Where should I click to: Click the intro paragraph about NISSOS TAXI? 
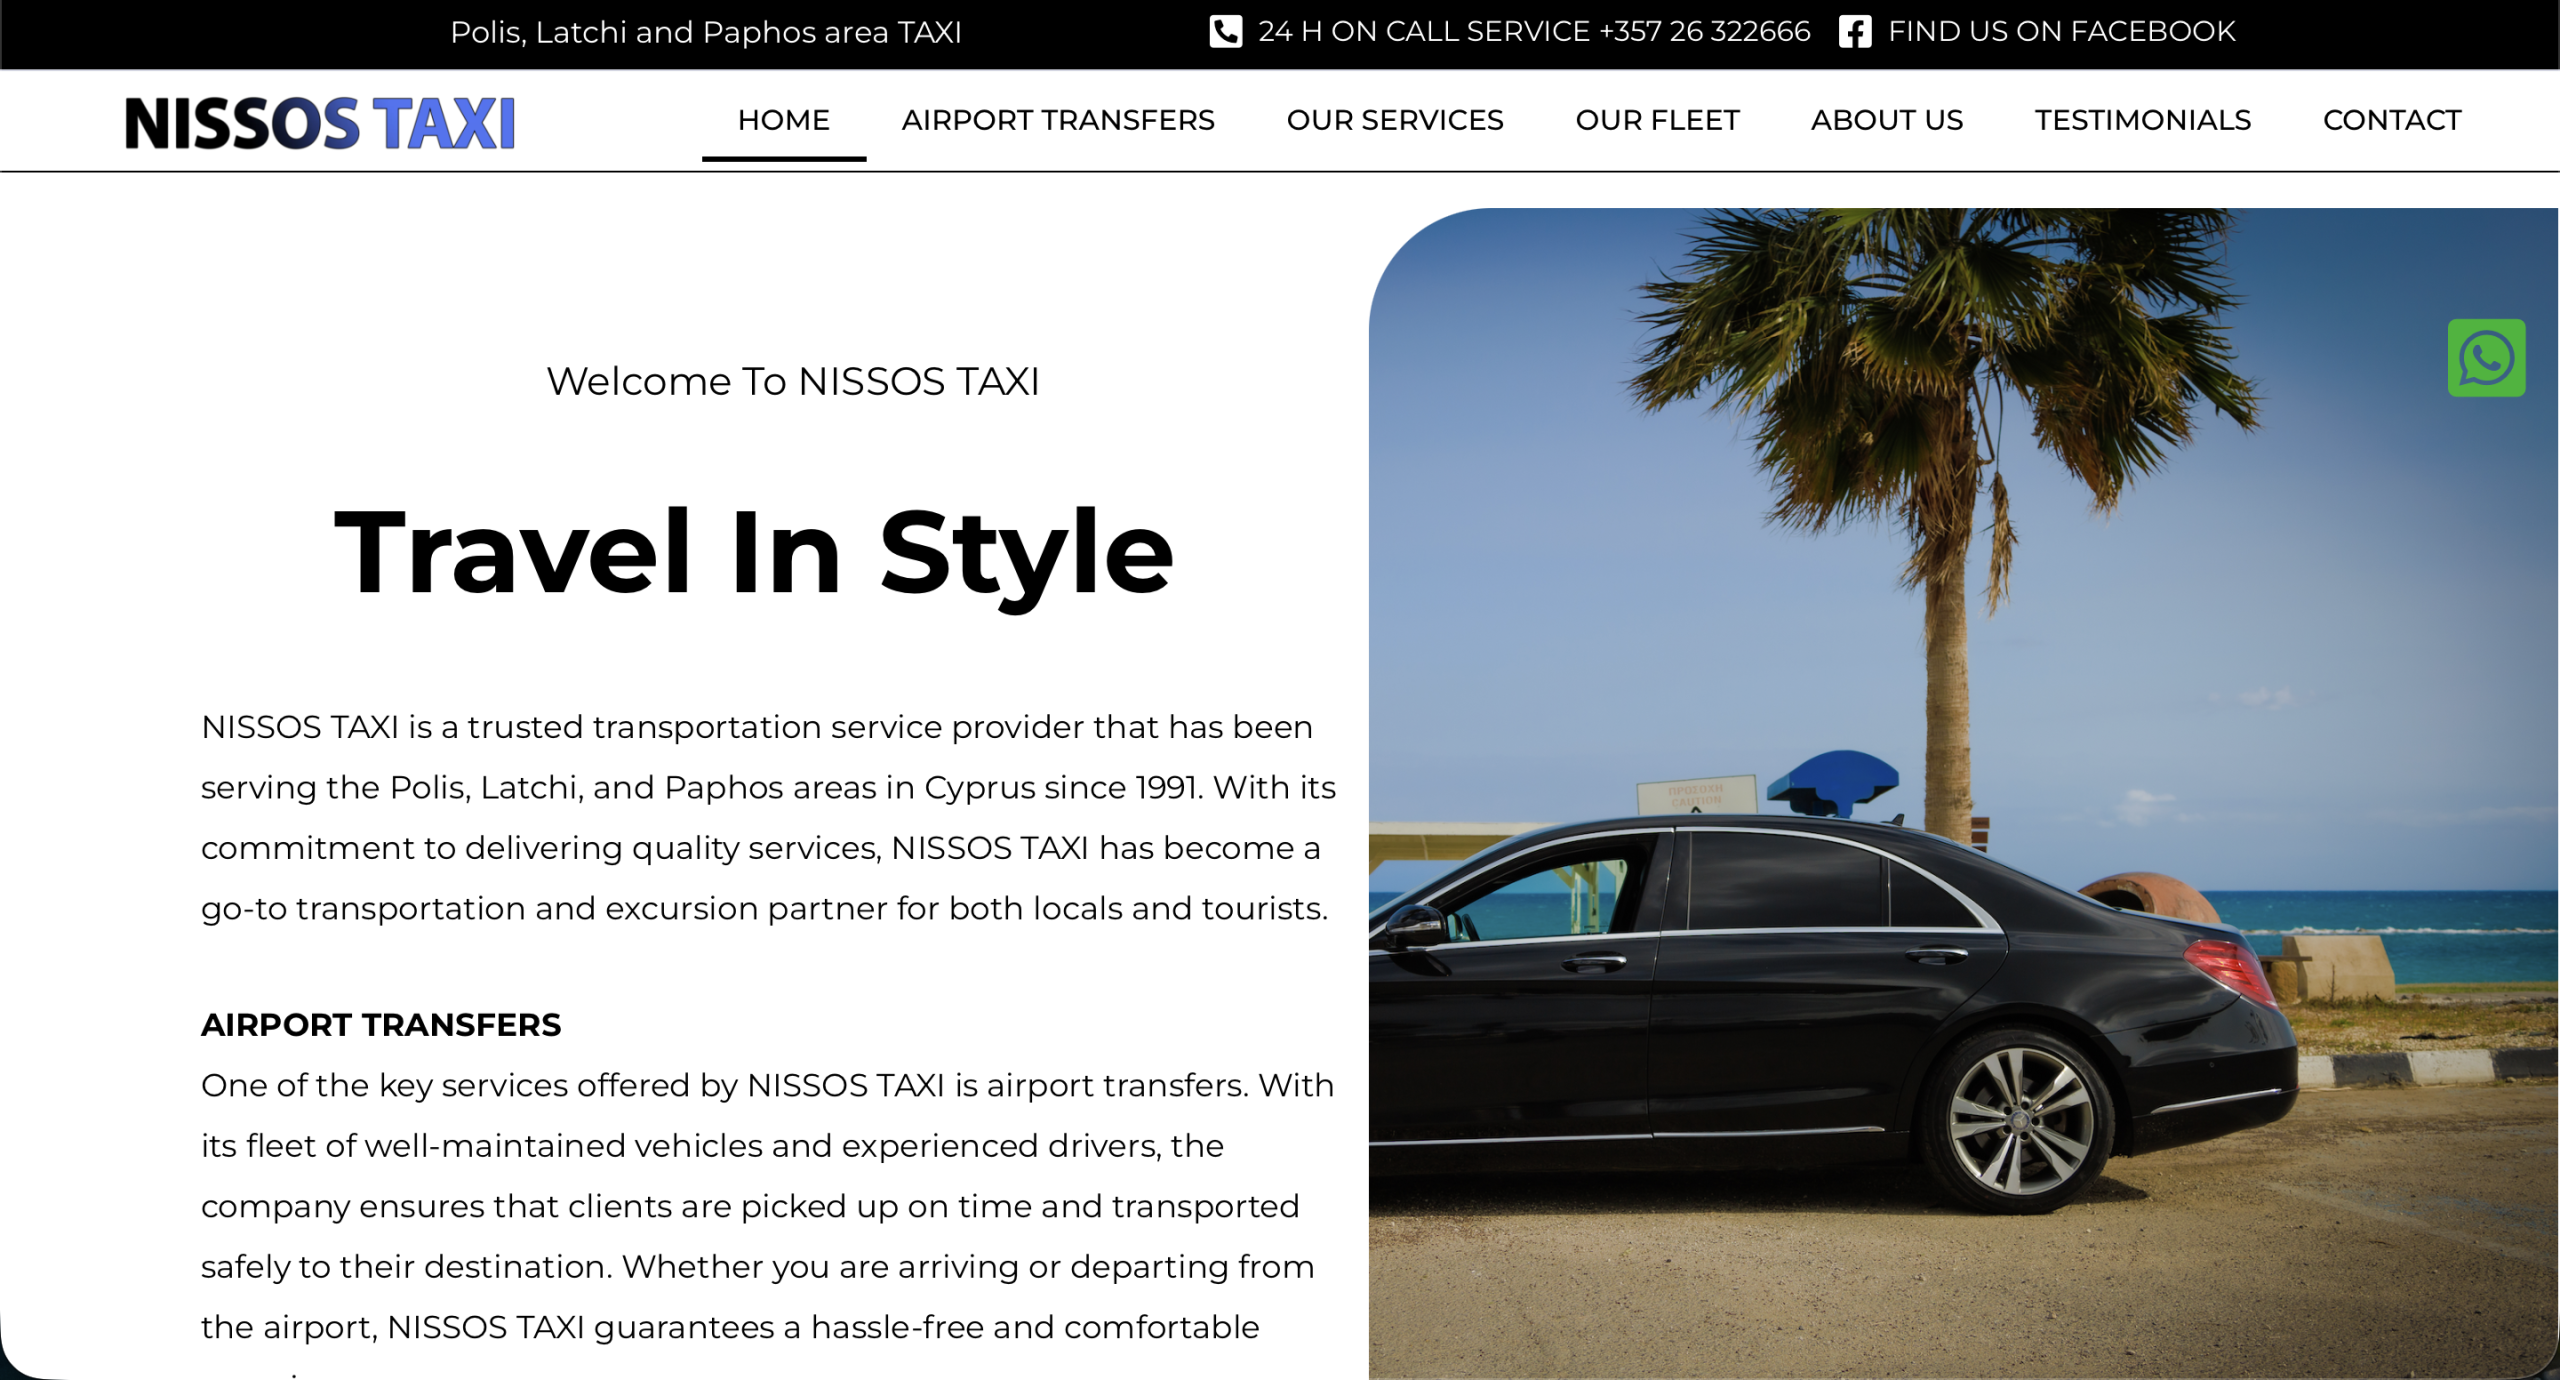point(766,817)
